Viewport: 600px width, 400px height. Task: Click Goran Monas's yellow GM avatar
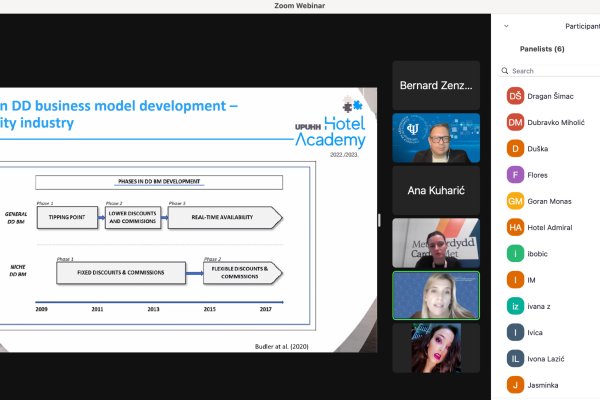click(x=516, y=201)
